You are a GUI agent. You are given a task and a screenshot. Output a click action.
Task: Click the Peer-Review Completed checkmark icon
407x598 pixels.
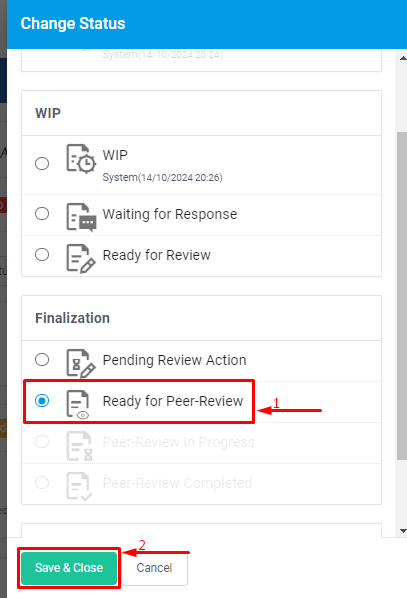click(x=79, y=486)
